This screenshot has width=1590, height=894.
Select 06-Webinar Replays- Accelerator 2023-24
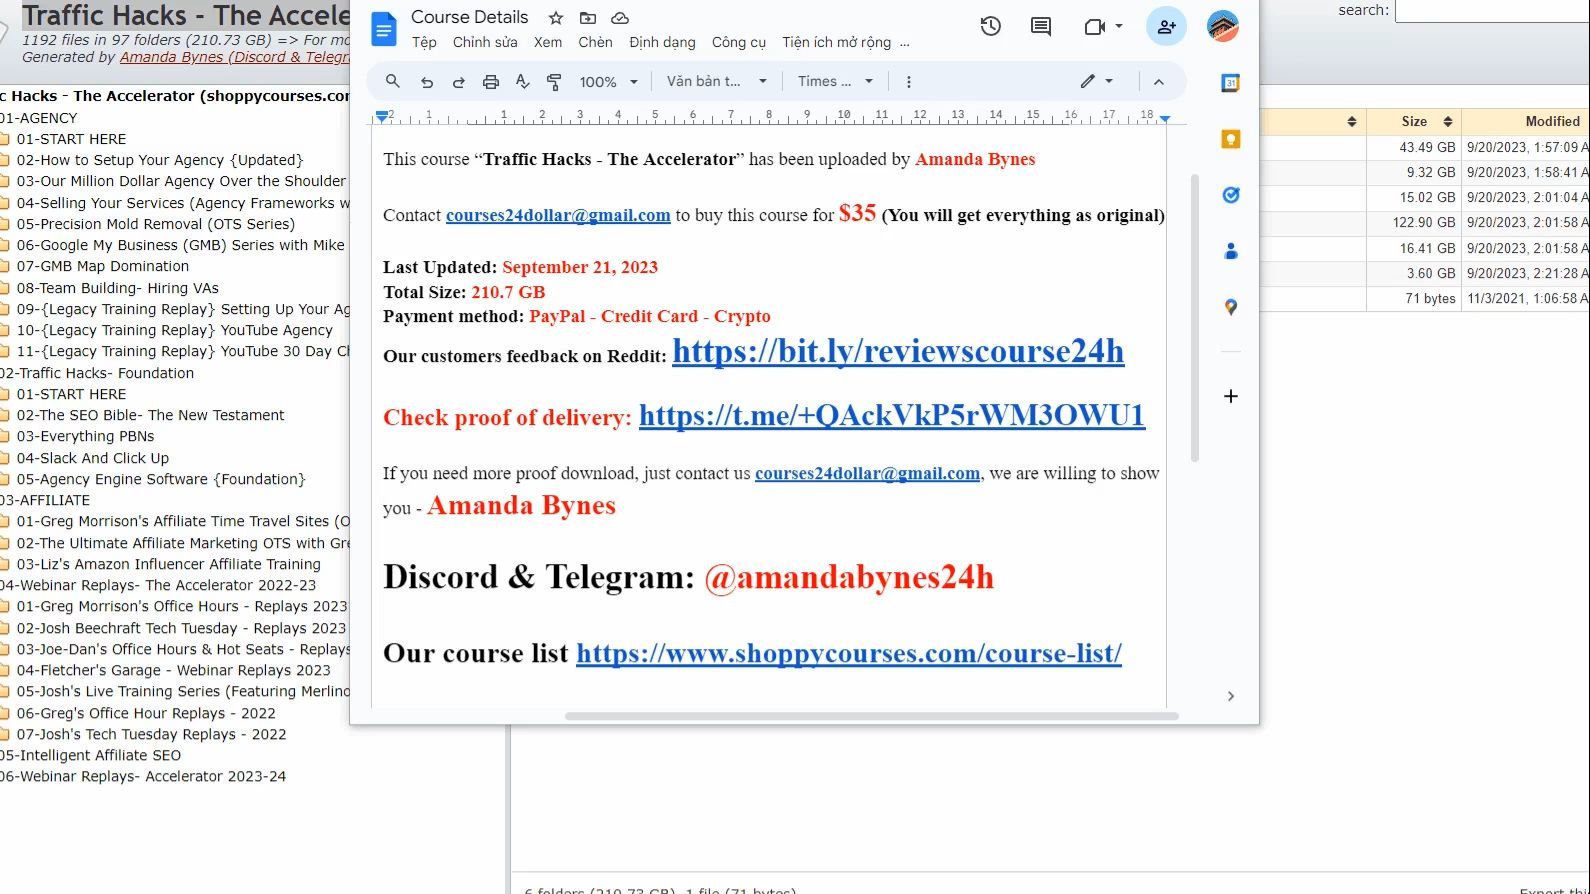tap(143, 776)
